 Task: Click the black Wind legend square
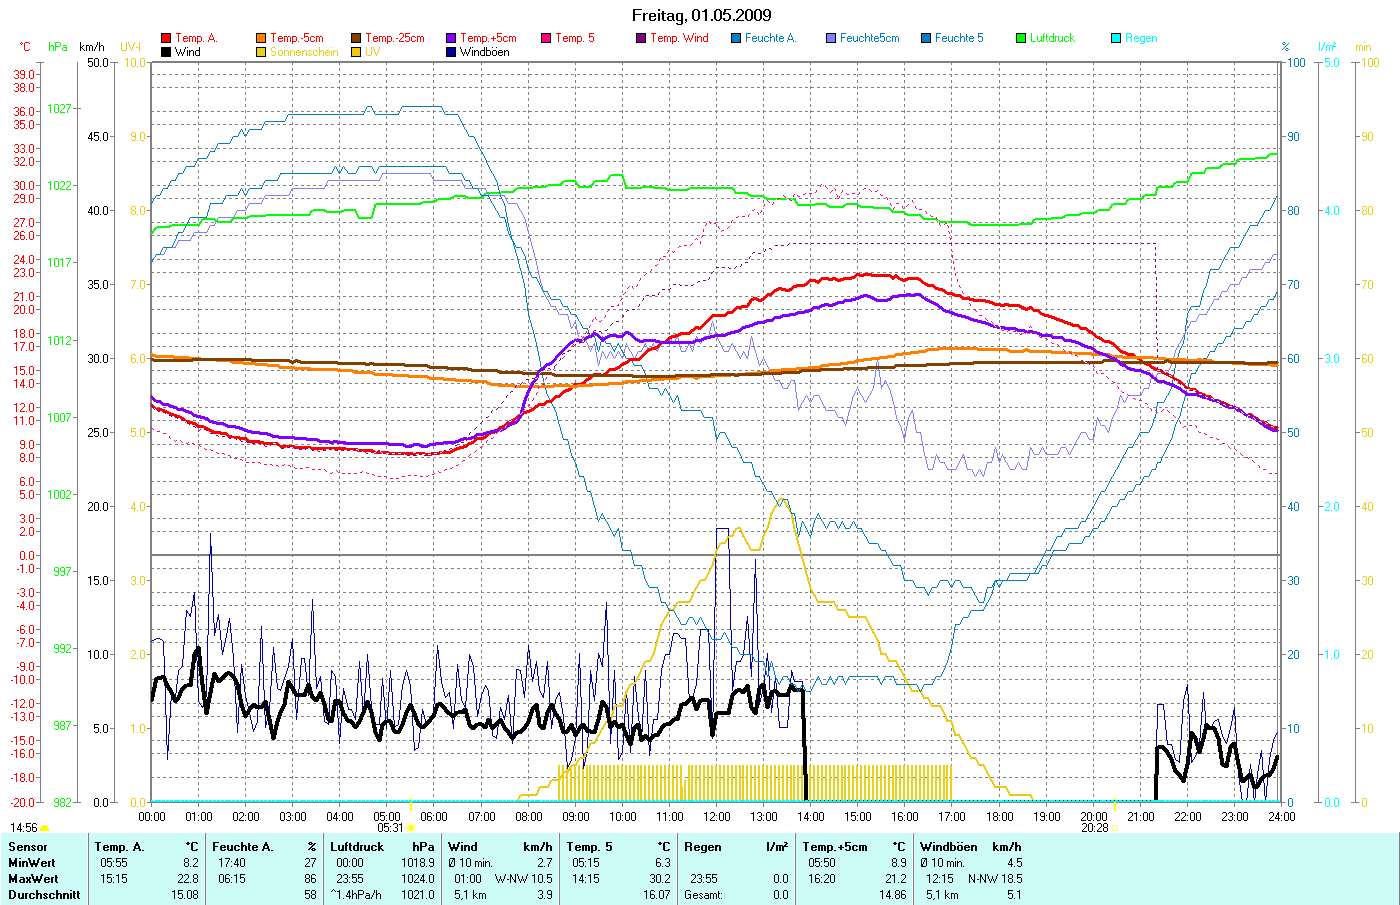tap(166, 52)
